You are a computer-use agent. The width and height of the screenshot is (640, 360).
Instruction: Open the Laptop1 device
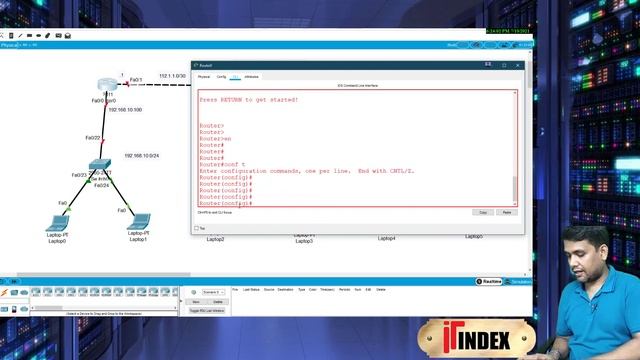click(139, 222)
